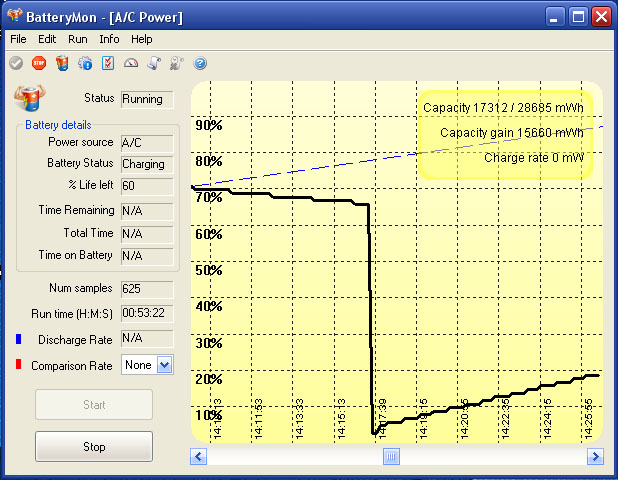Click the disabled Start button
This screenshot has width=618, height=480.
[x=94, y=405]
